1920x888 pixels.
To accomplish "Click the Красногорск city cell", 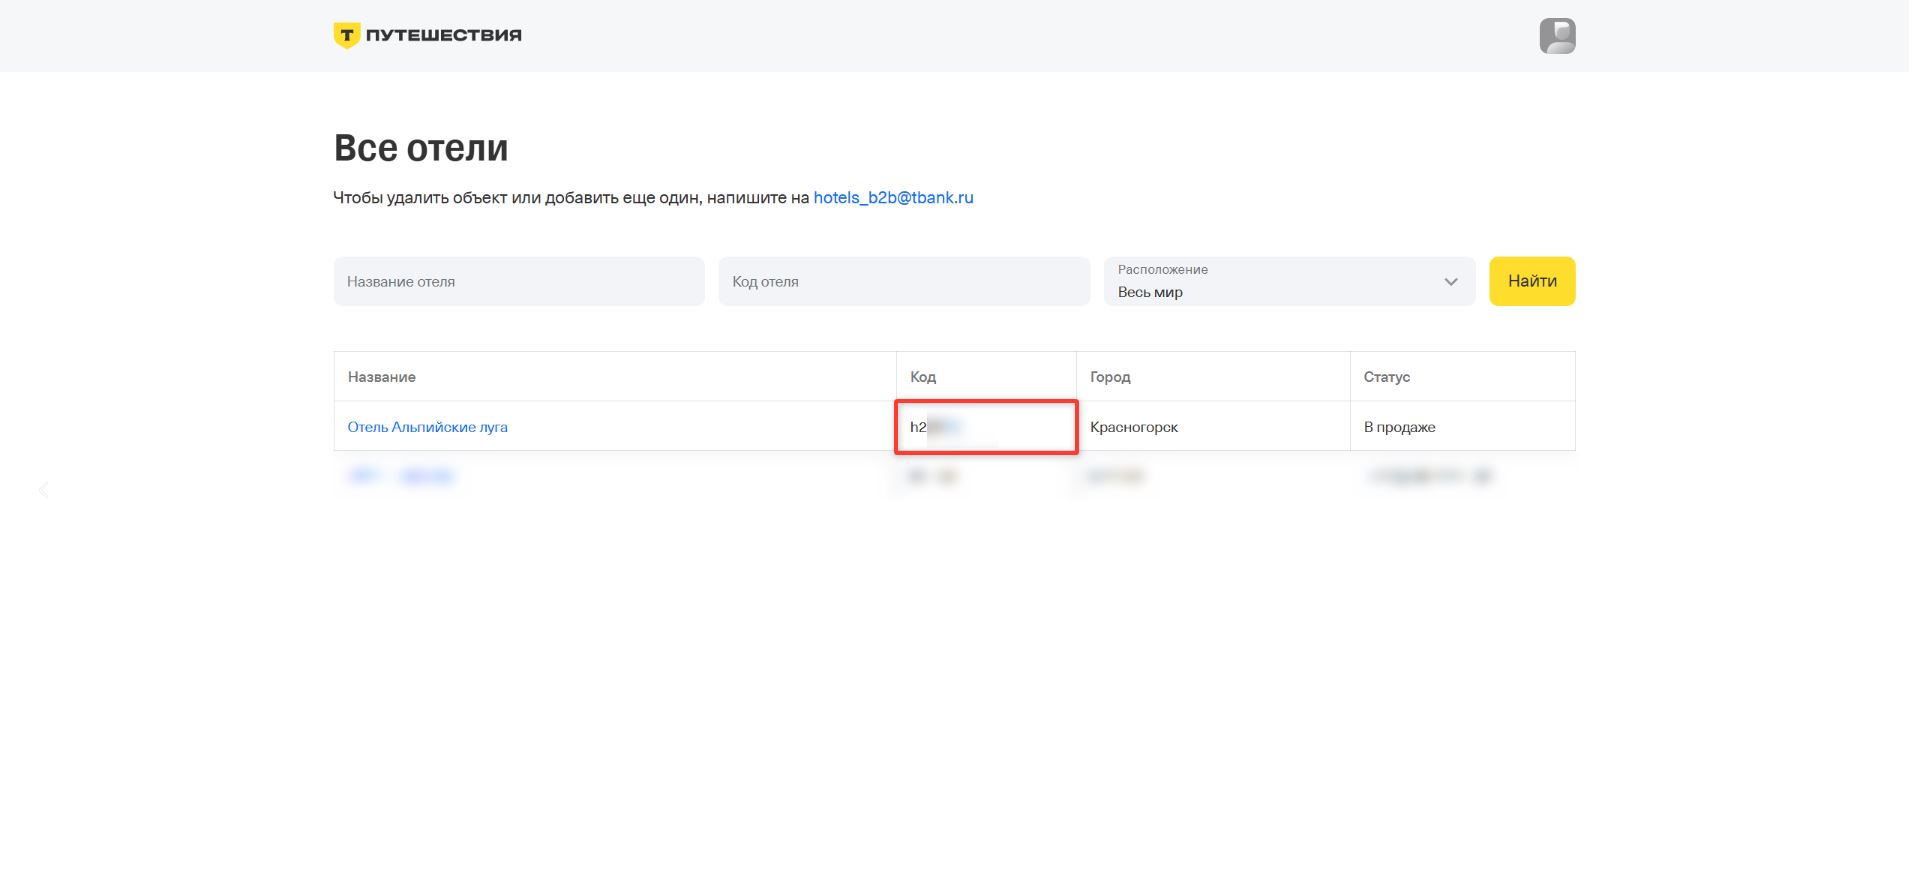I will click(1134, 427).
